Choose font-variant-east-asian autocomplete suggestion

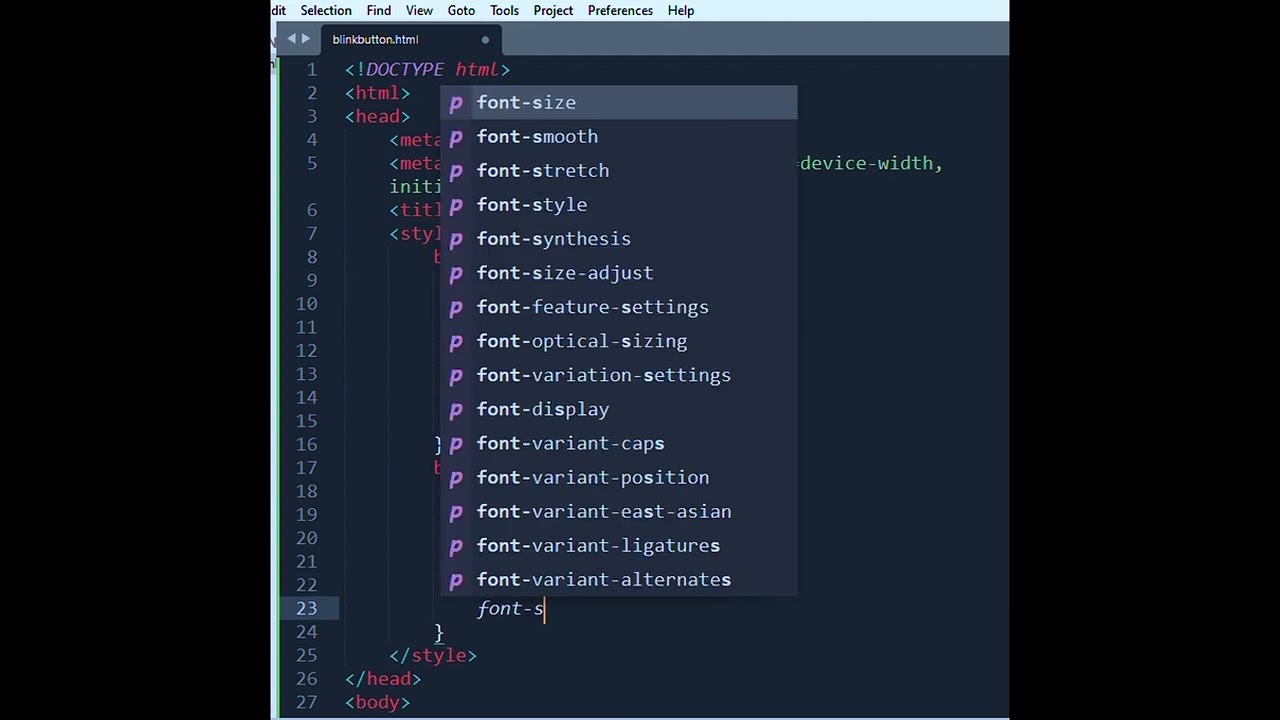(x=619, y=511)
